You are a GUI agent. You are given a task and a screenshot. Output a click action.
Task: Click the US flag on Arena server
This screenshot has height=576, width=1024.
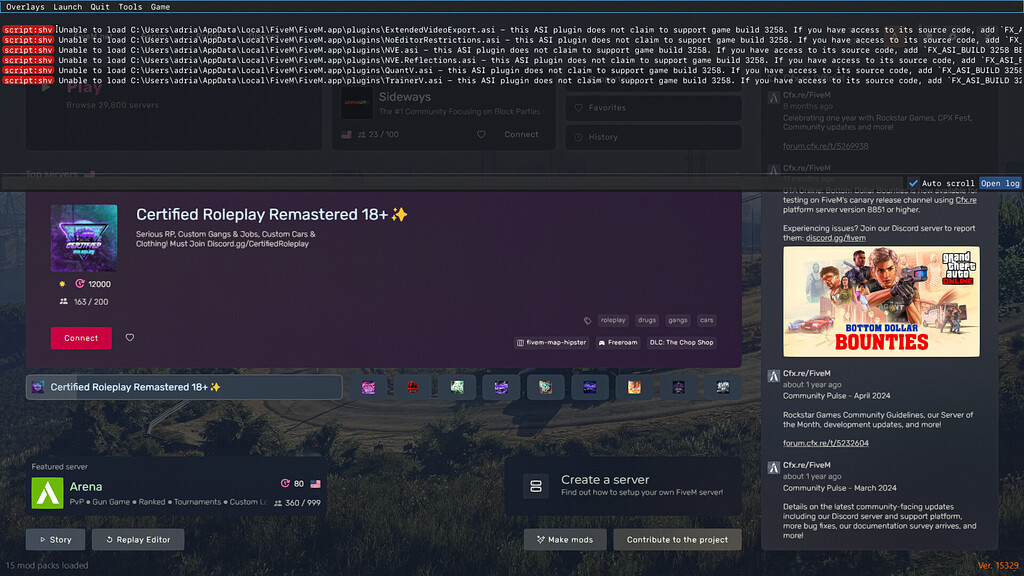point(315,484)
